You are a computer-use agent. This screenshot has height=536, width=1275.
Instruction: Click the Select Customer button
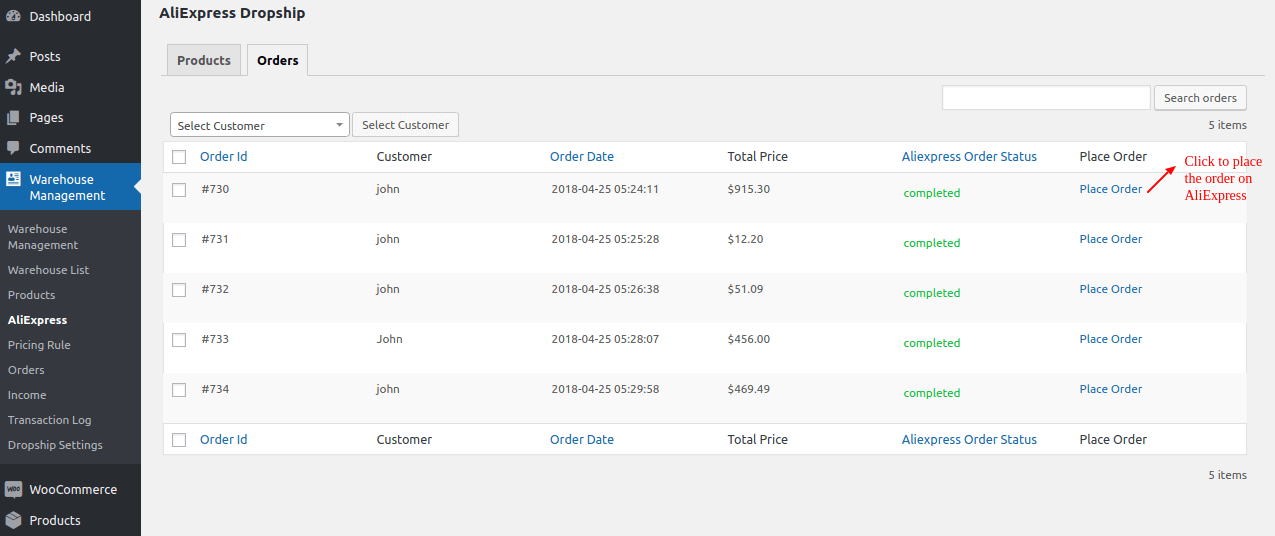(x=405, y=125)
